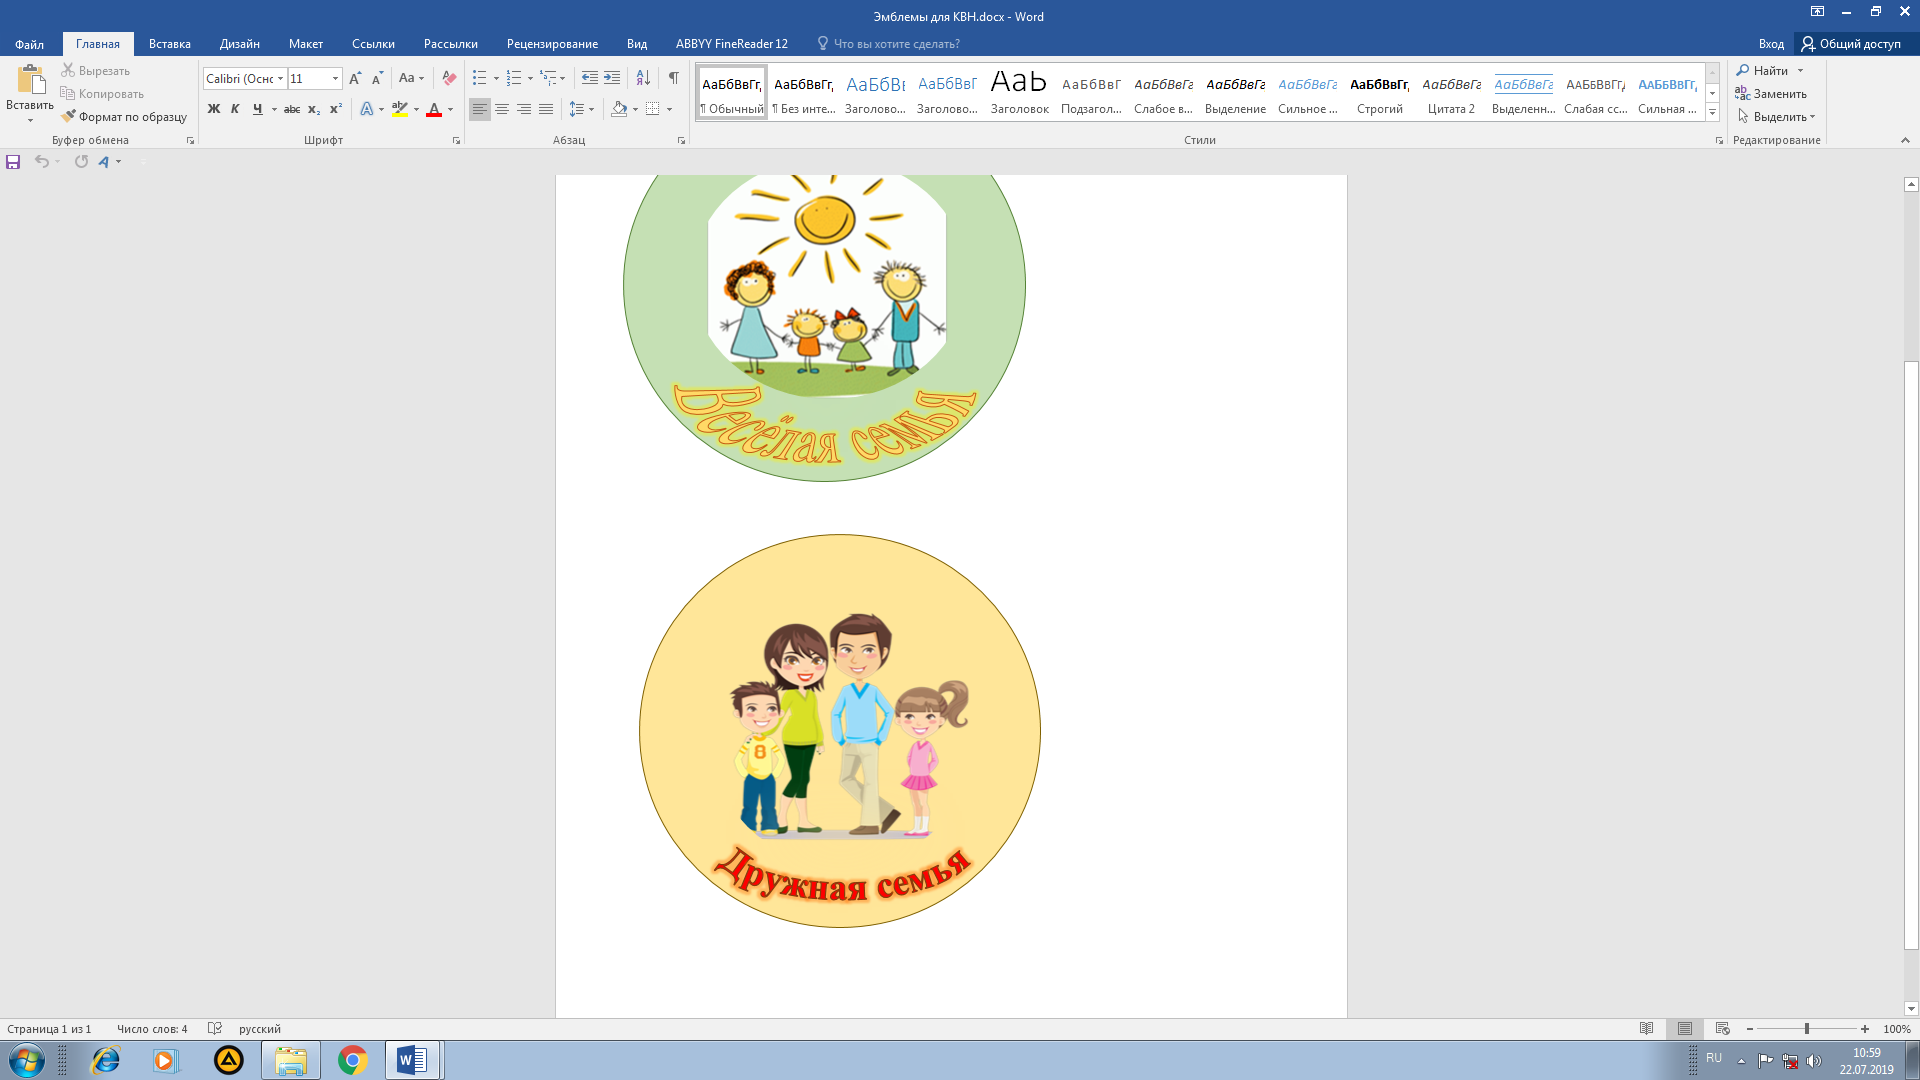The height and width of the screenshot is (1080, 1920).
Task: Switch to the Вставка tab
Action: pyautogui.click(x=170, y=44)
